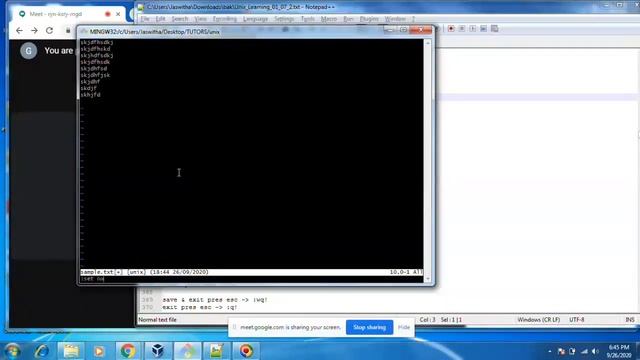Click the G avatar on the Meet page
Viewport: 640px width, 360px height.
29,51
